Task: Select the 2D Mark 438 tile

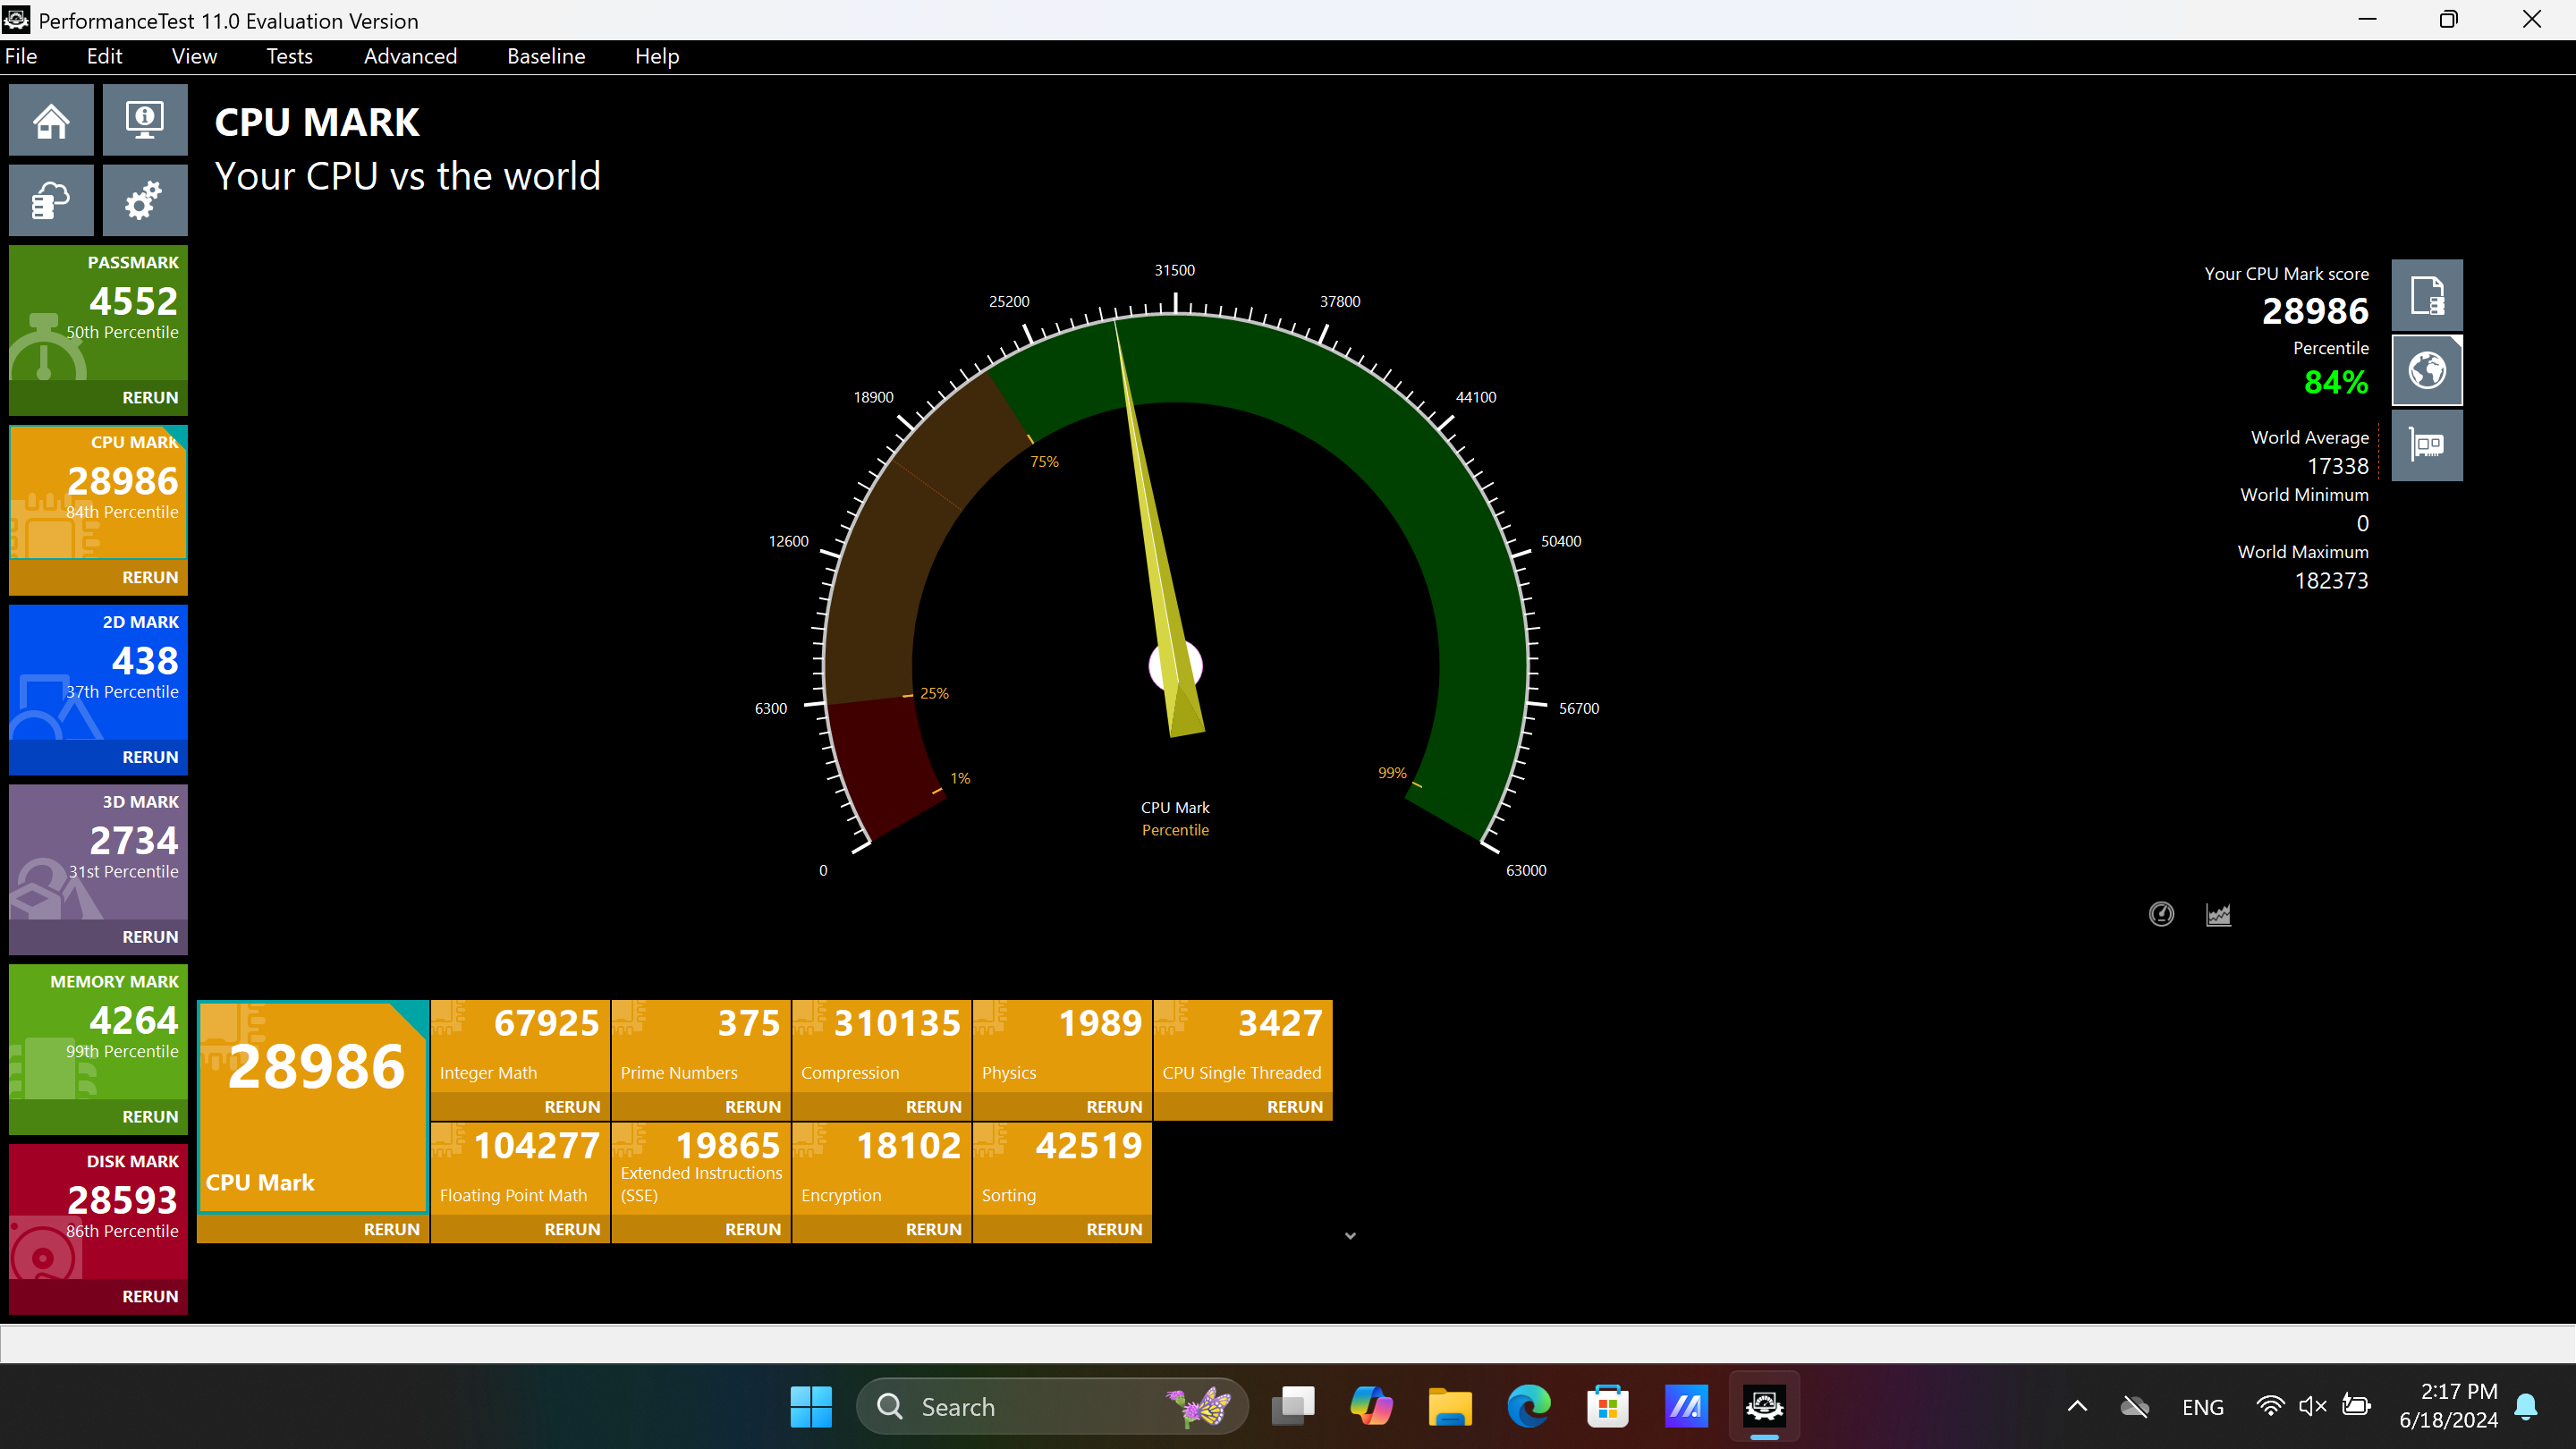Action: [98, 673]
